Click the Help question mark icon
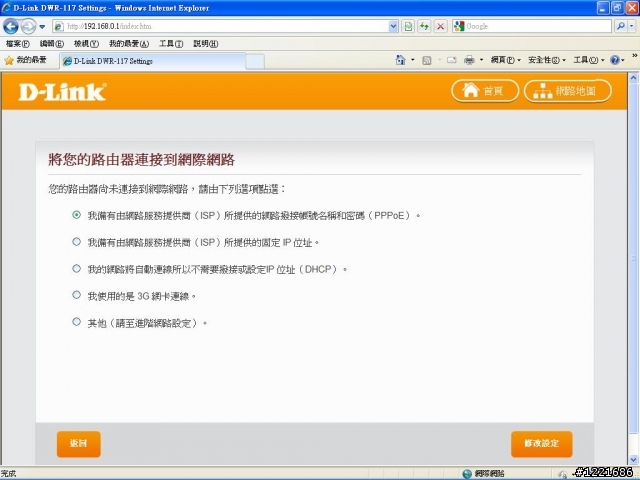Image resolution: width=640 pixels, height=480 pixels. click(x=615, y=60)
